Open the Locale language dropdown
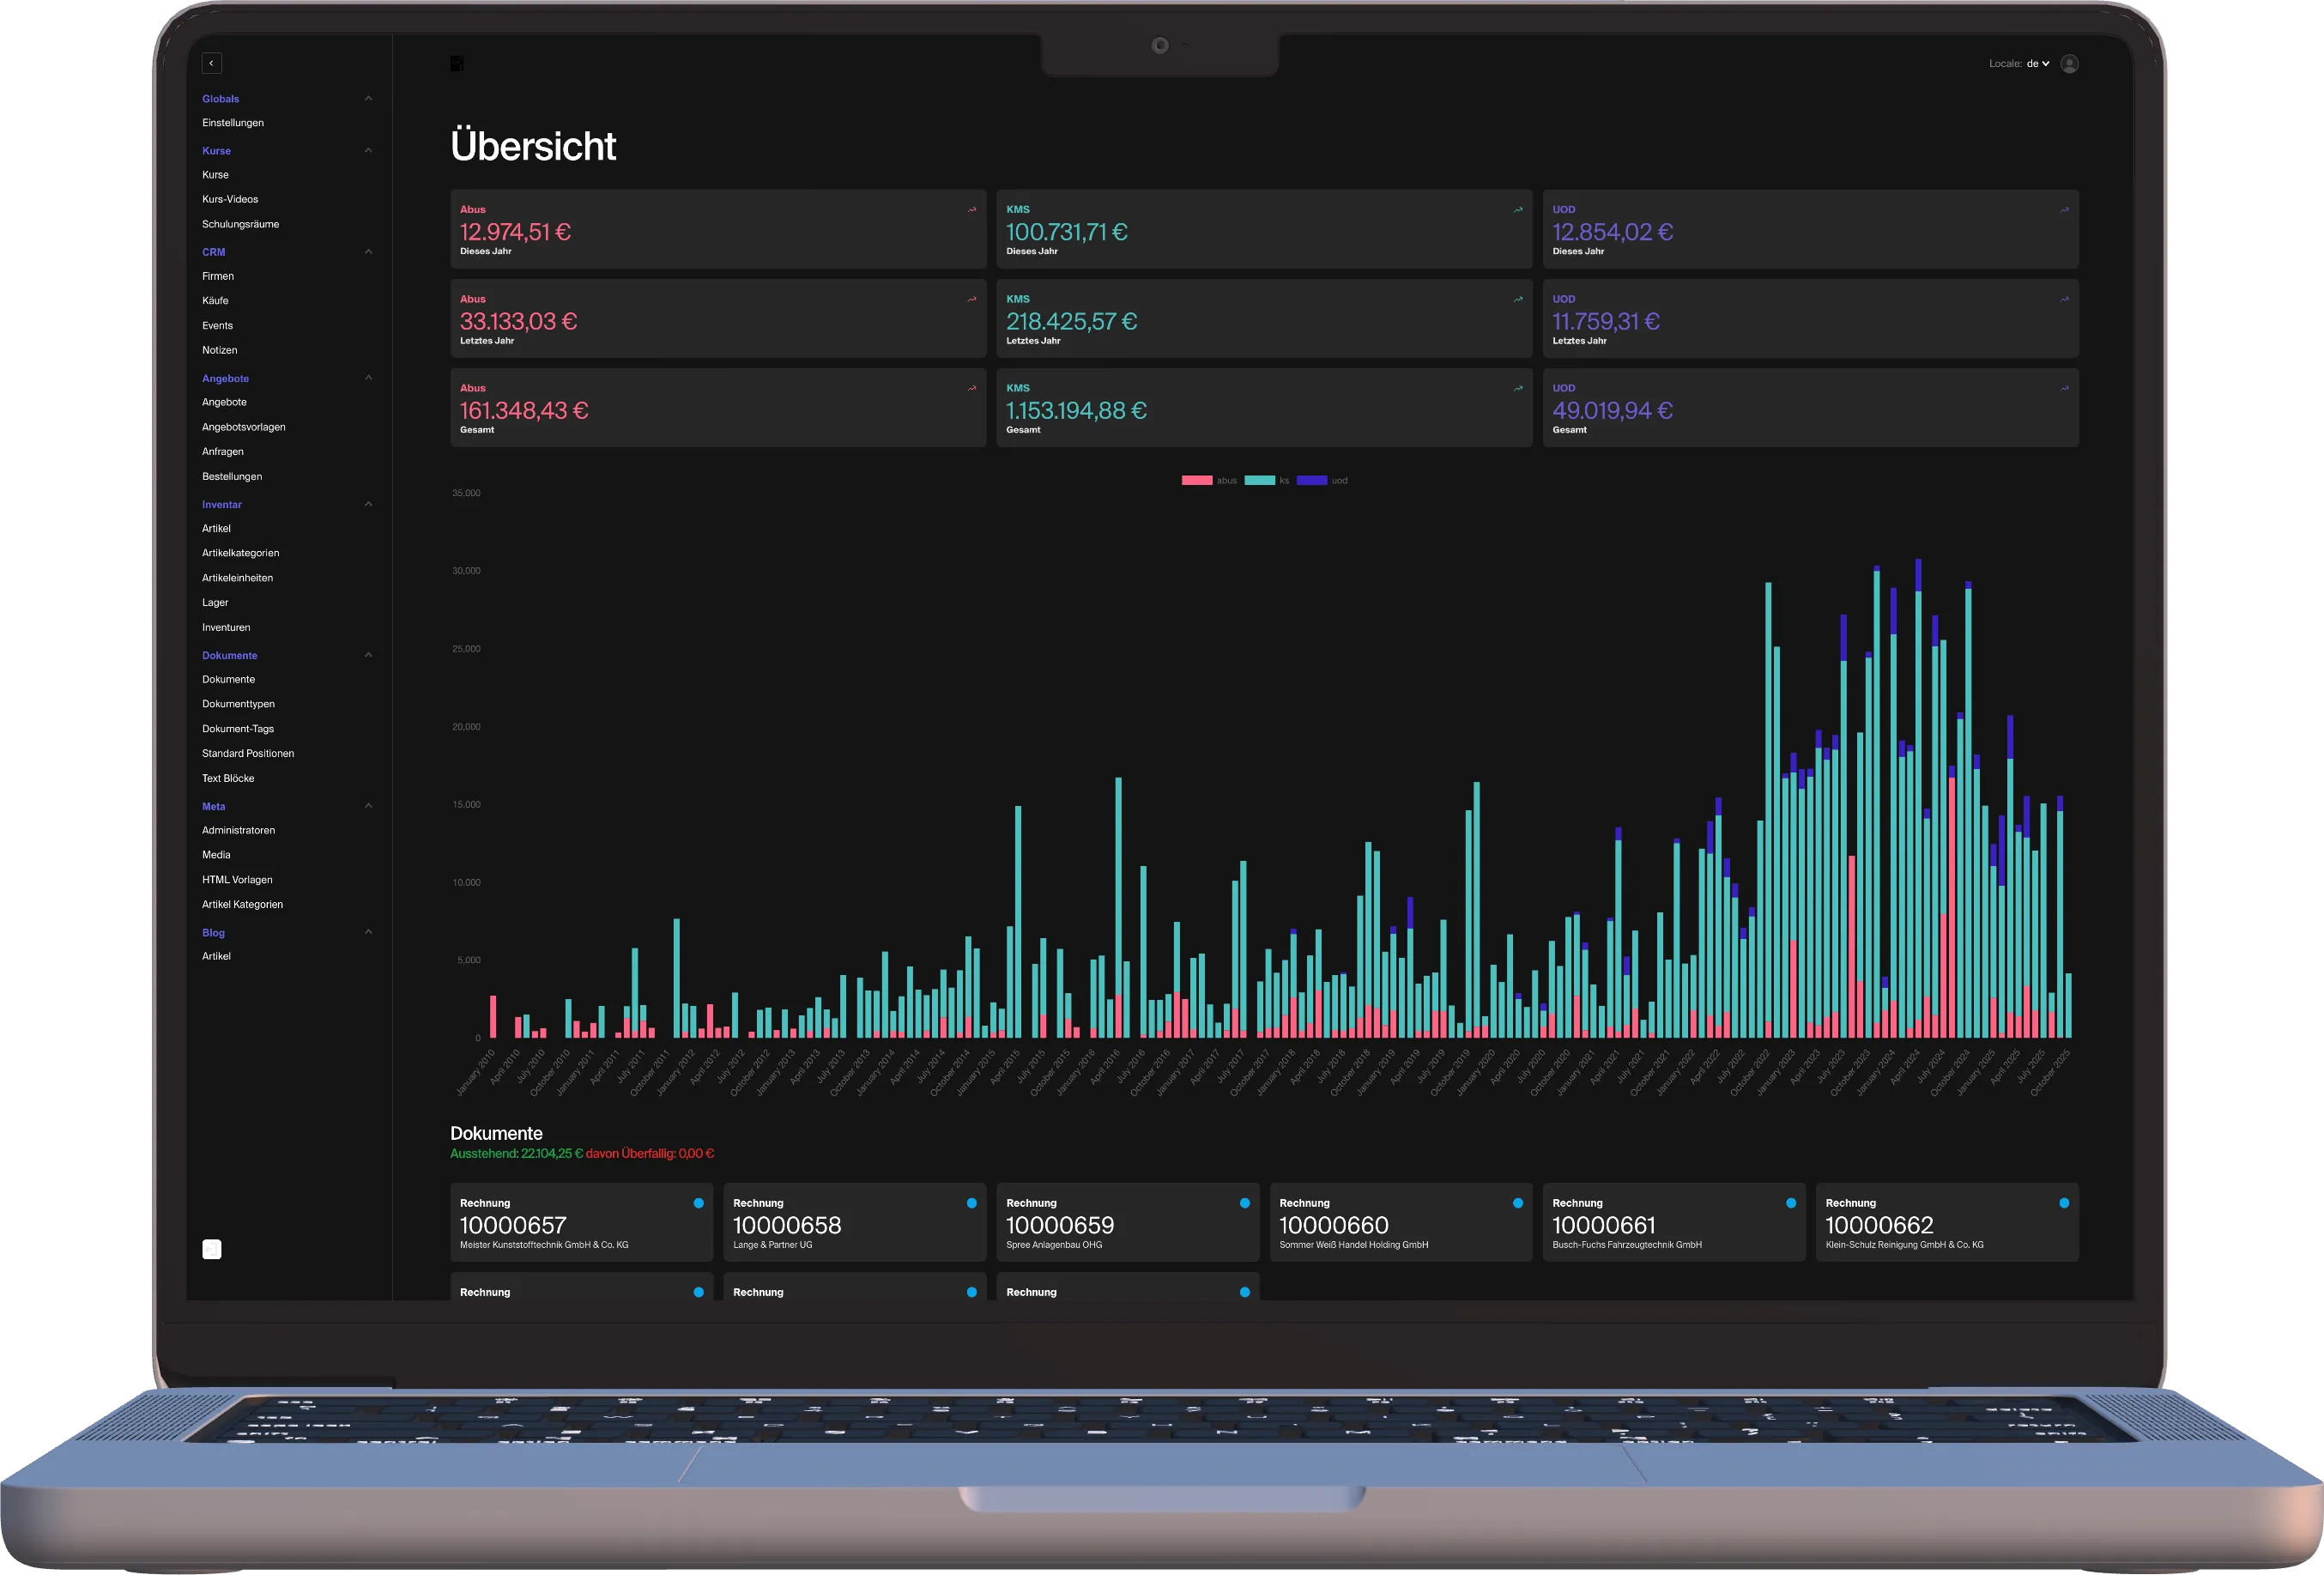Screen dimensions: 2324x1575 tap(2037, 63)
